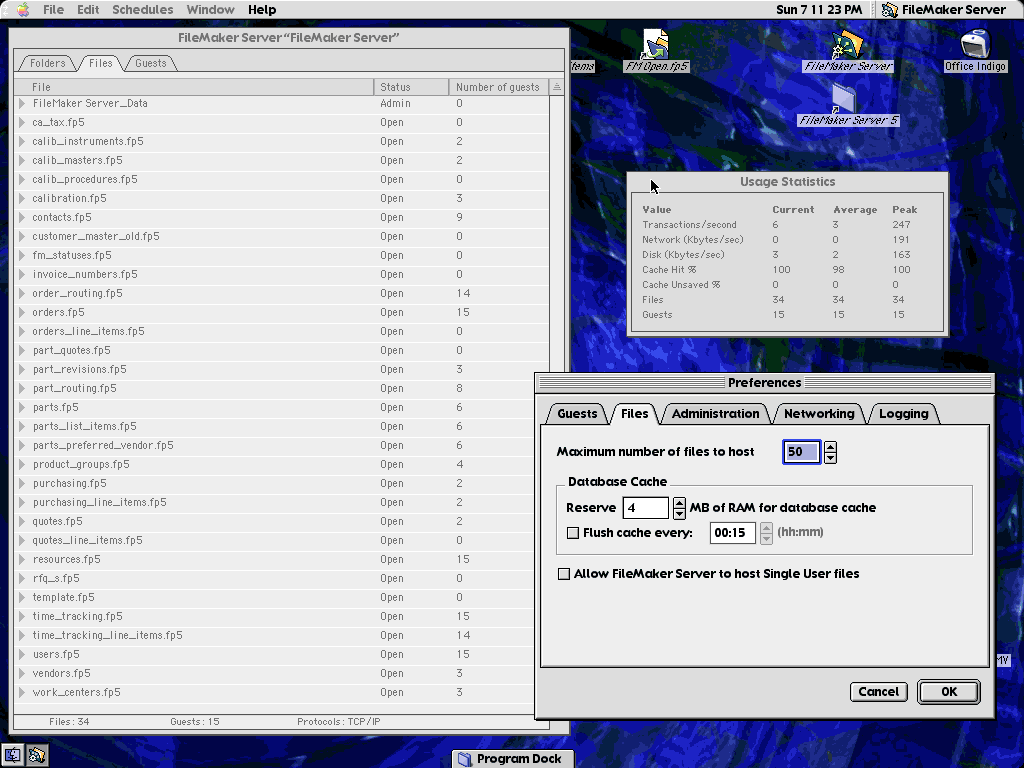Viewport: 1024px width, 768px height.
Task: Decrease maximum number of files stepper
Action: click(x=830, y=457)
